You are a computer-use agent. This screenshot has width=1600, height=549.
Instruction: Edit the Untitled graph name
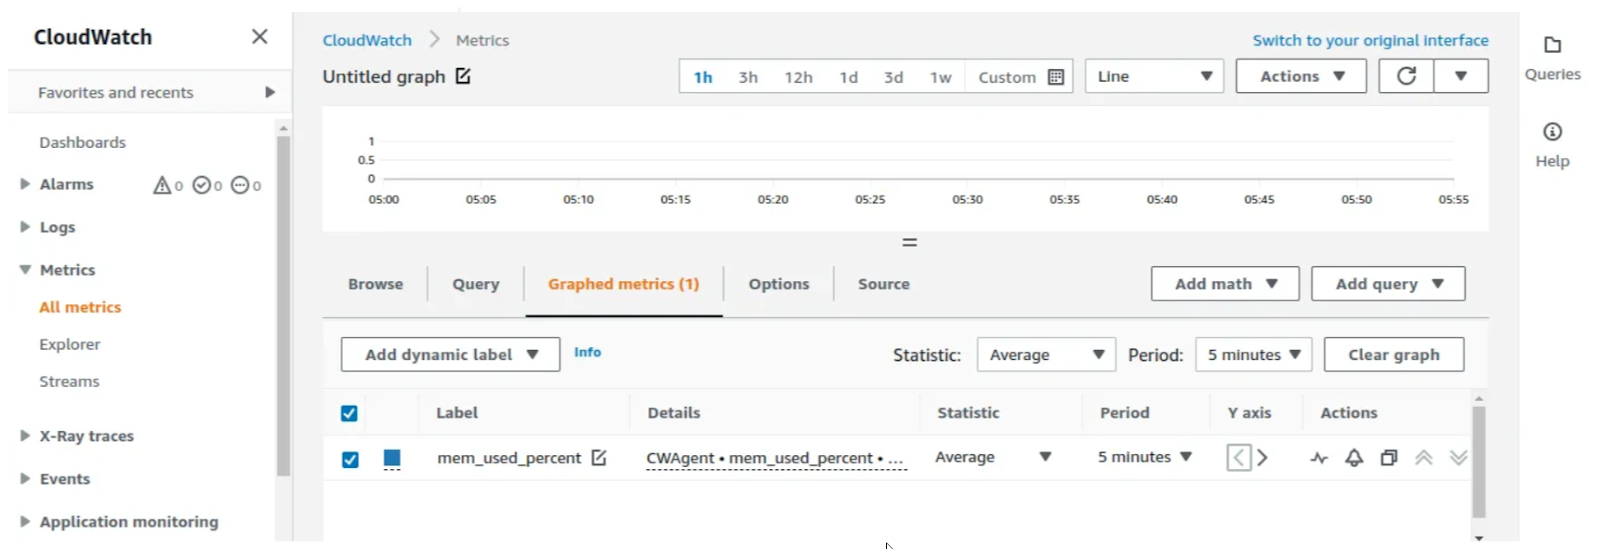pyautogui.click(x=463, y=76)
